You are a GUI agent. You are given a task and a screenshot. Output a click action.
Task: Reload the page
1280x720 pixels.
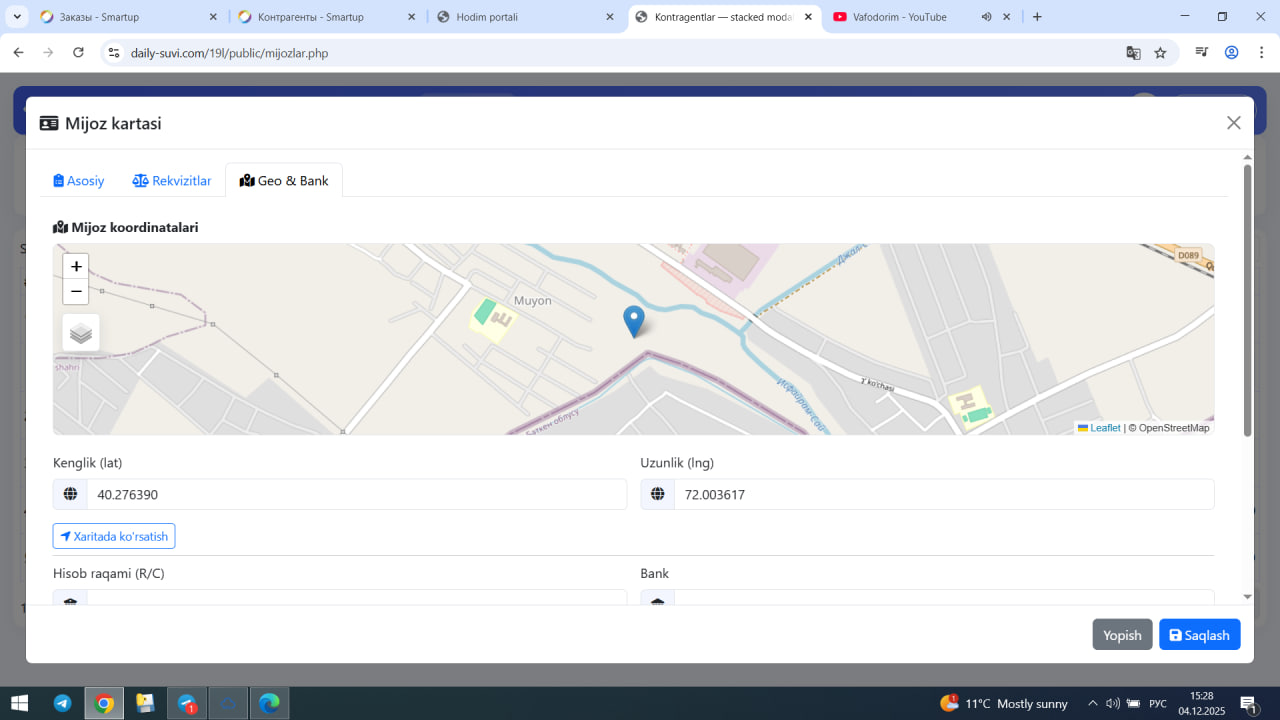(78, 53)
